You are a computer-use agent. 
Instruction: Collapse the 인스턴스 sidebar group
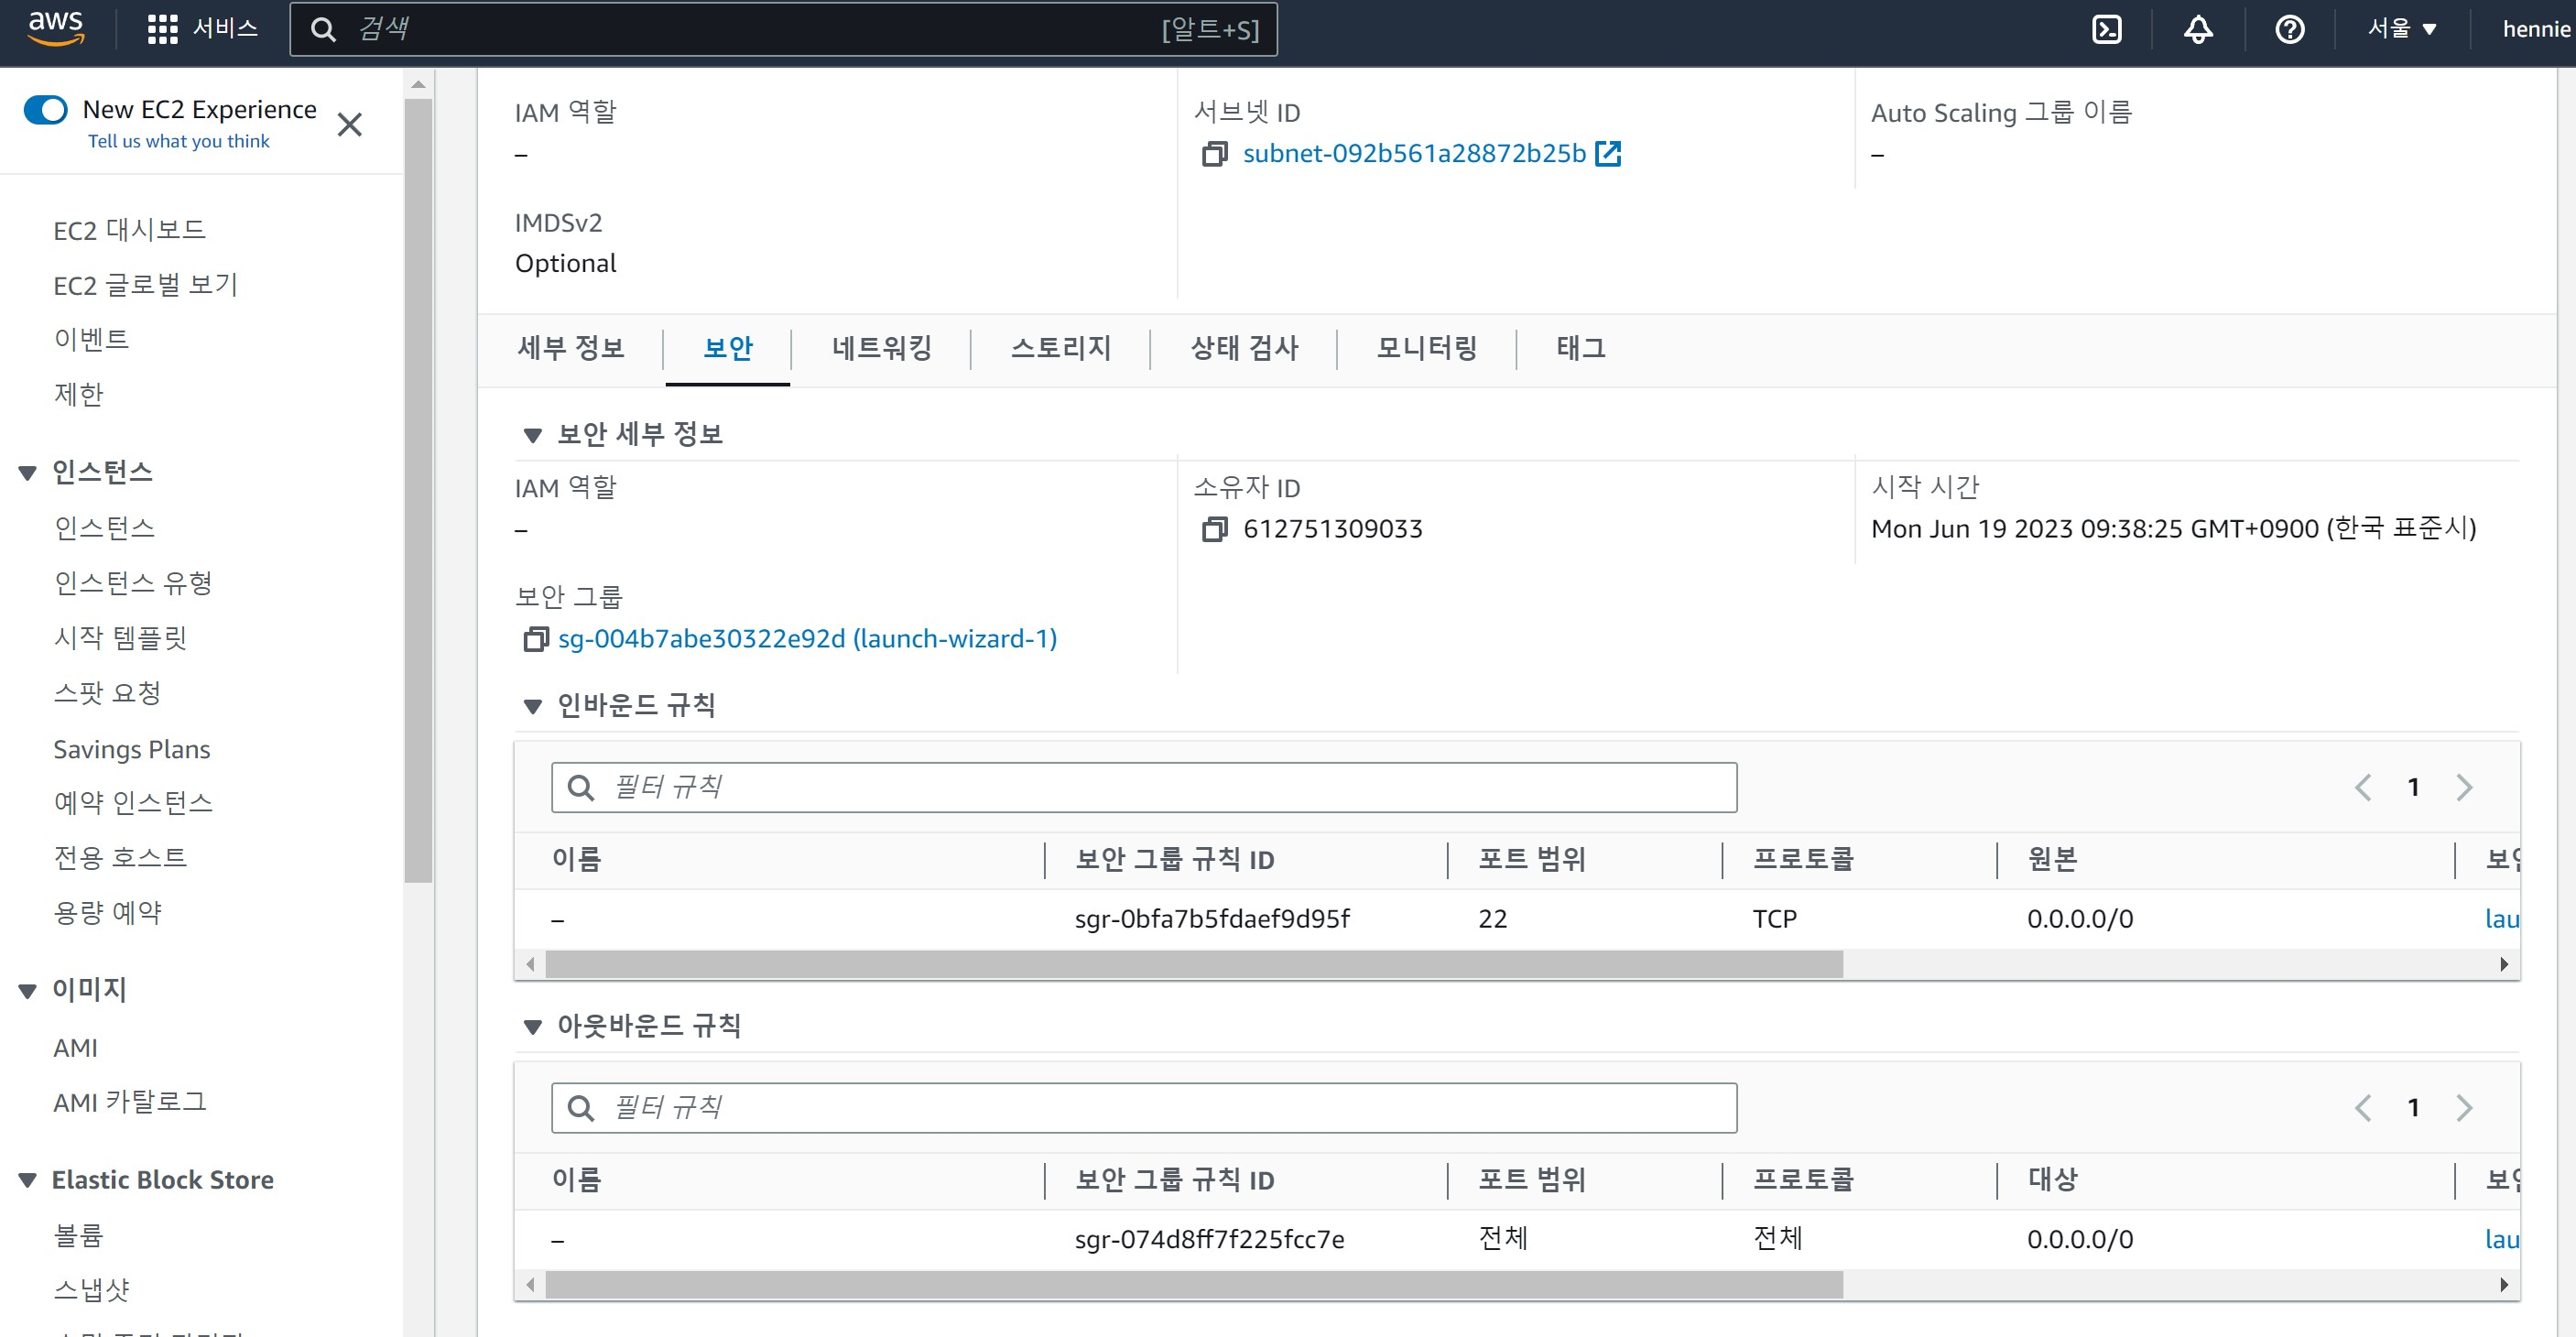pos(28,473)
